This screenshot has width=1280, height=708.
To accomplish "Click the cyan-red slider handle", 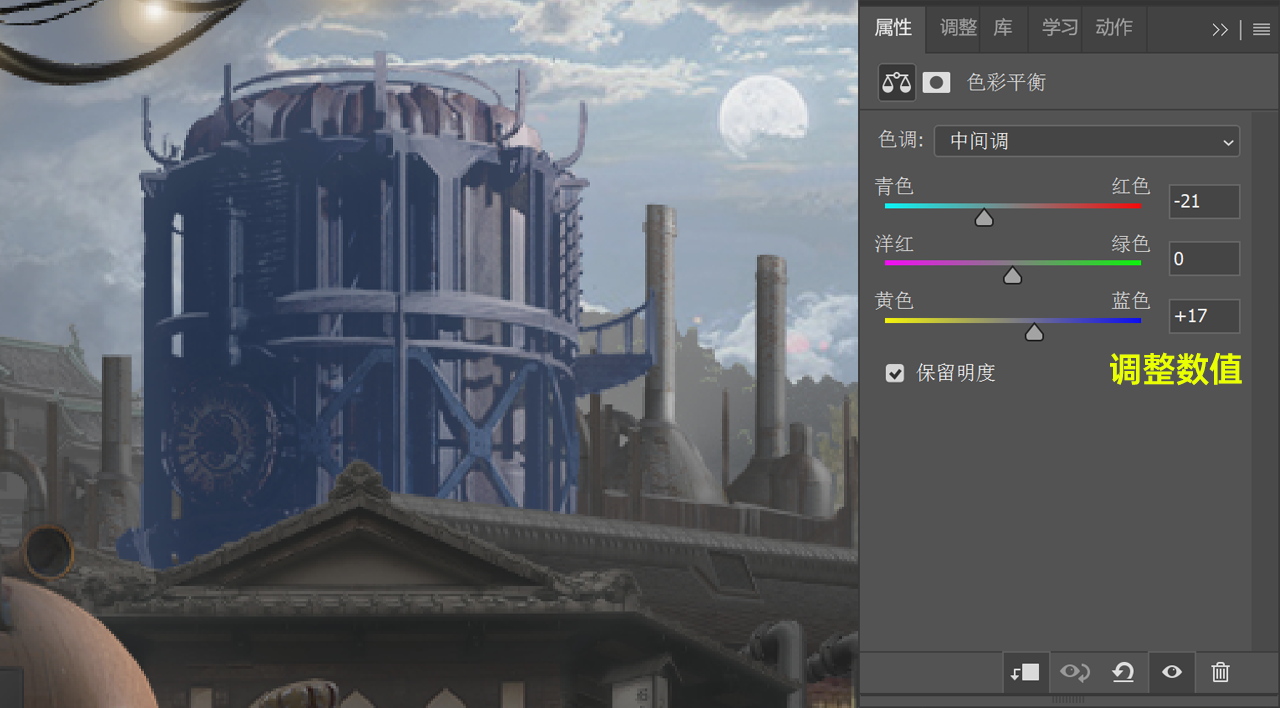I will click(984, 218).
